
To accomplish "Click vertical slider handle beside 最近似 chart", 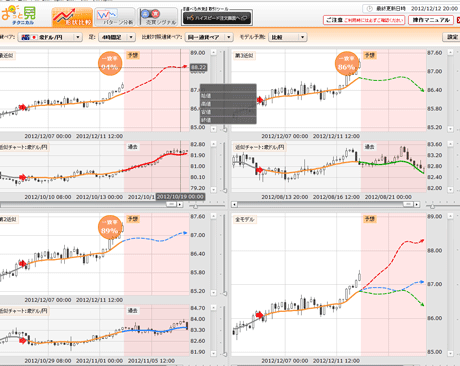I will (x=225, y=129).
